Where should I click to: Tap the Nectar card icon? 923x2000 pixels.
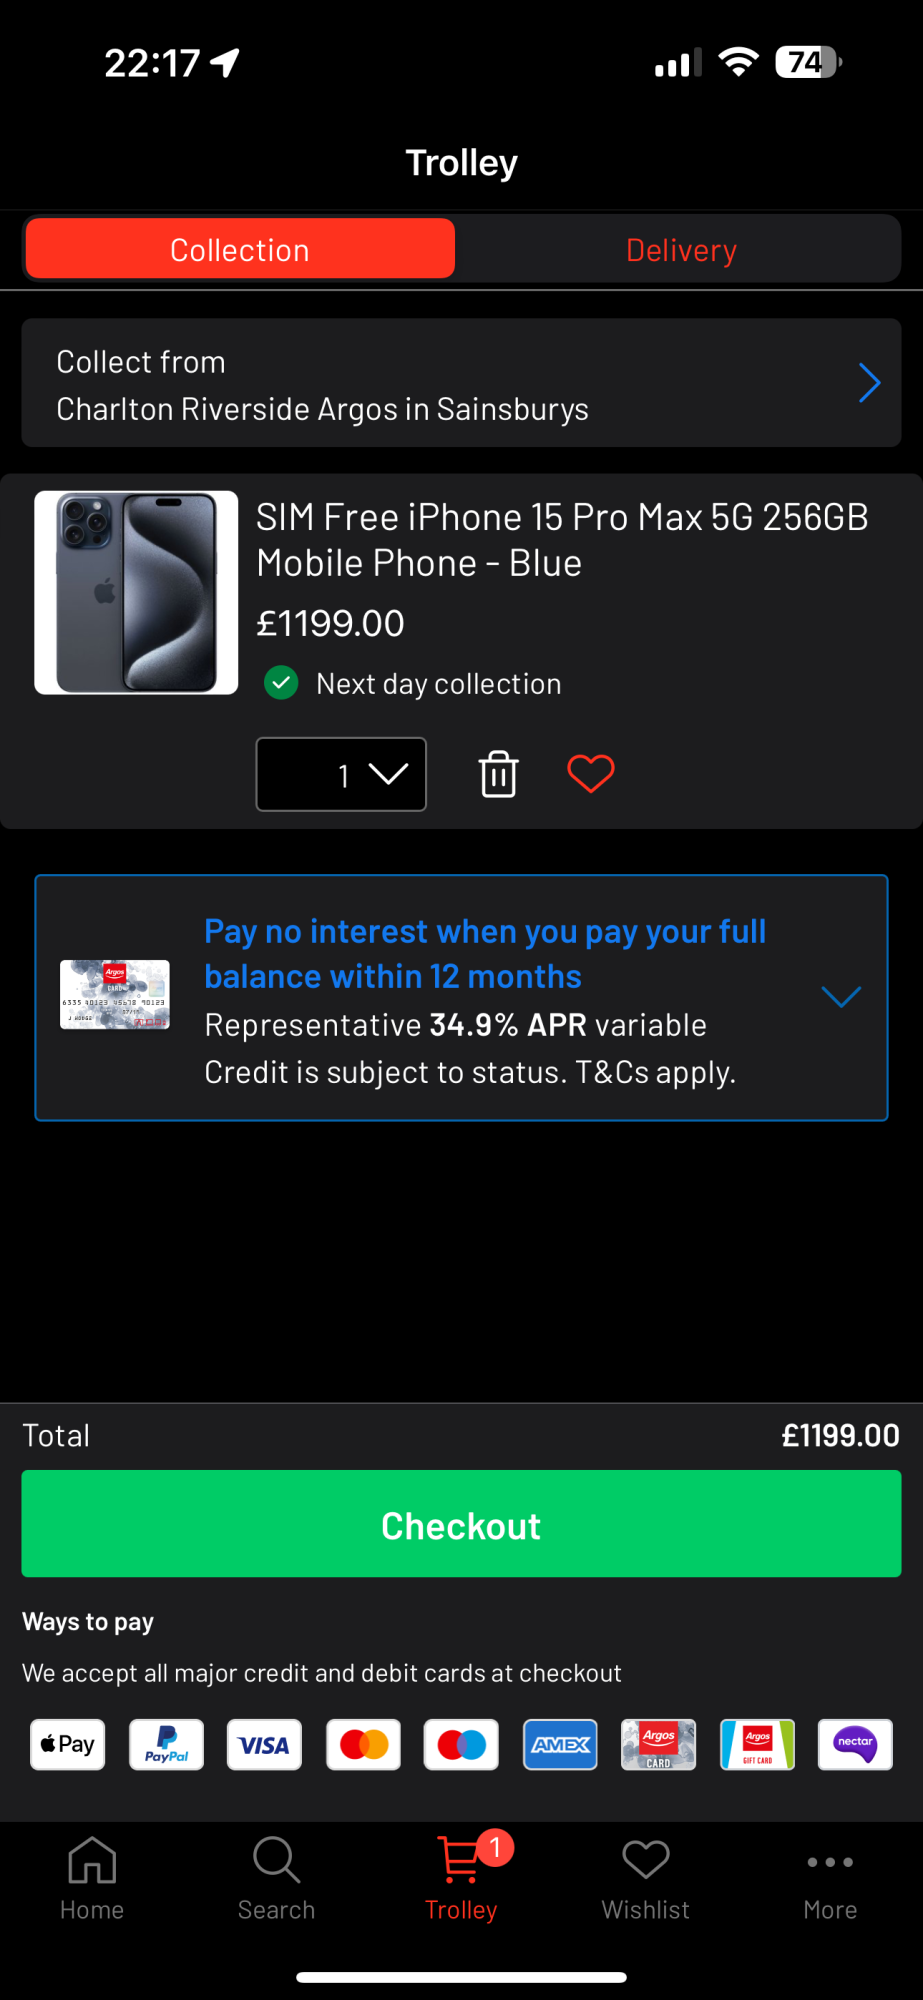[855, 1745]
